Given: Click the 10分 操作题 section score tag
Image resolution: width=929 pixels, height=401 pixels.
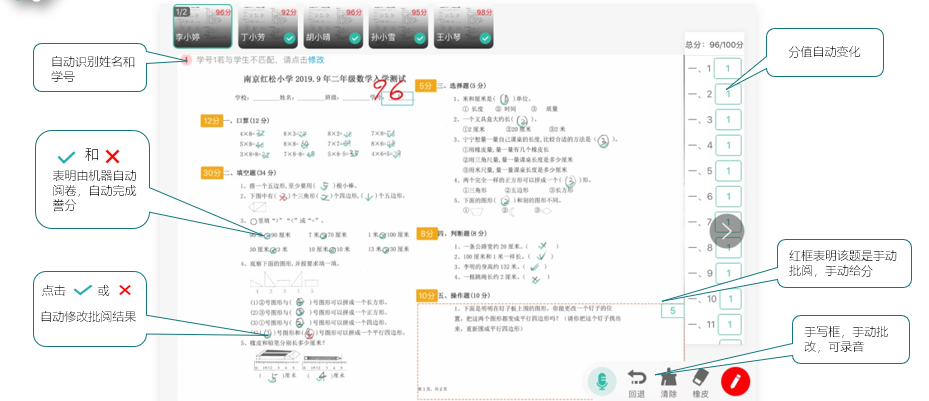Looking at the screenshot, I should tap(426, 296).
